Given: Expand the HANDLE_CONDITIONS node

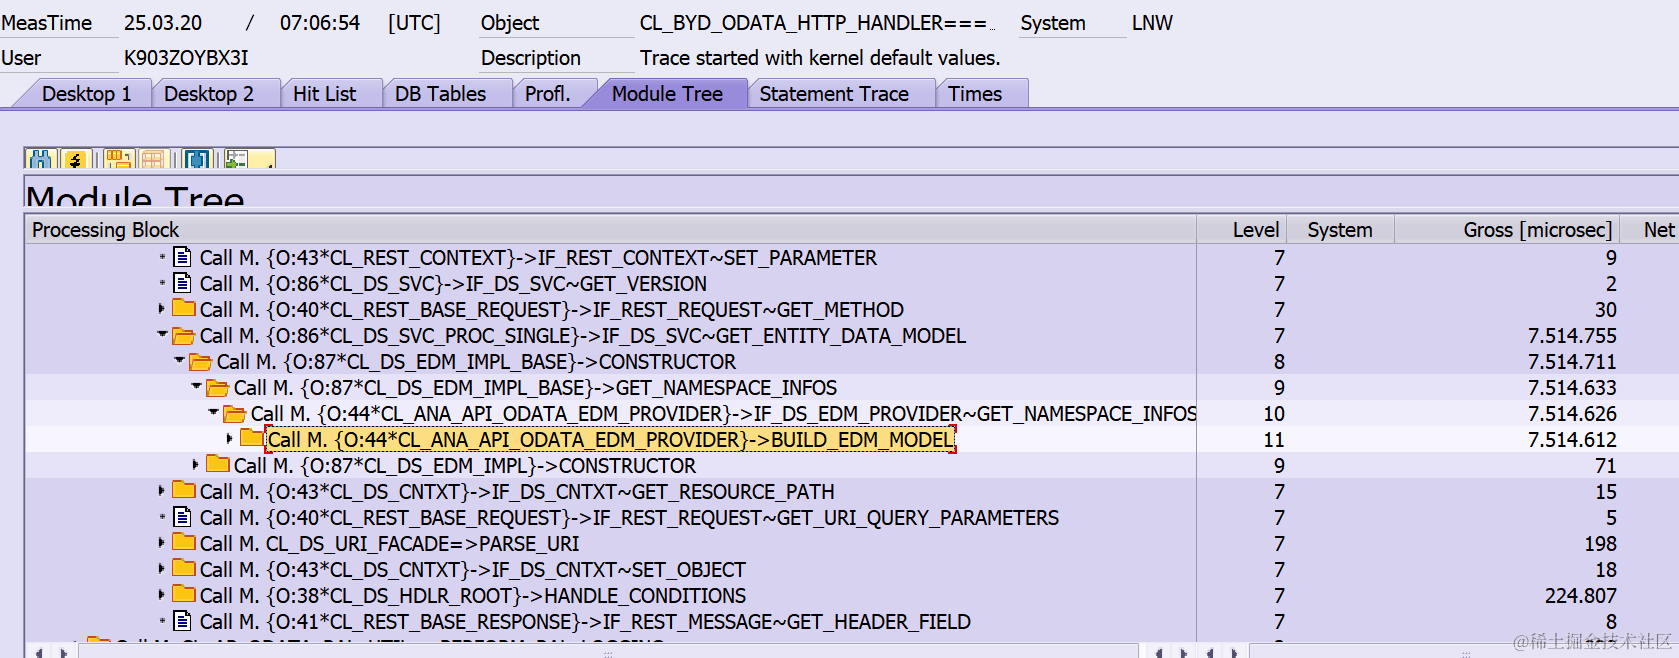Looking at the screenshot, I should pos(162,595).
